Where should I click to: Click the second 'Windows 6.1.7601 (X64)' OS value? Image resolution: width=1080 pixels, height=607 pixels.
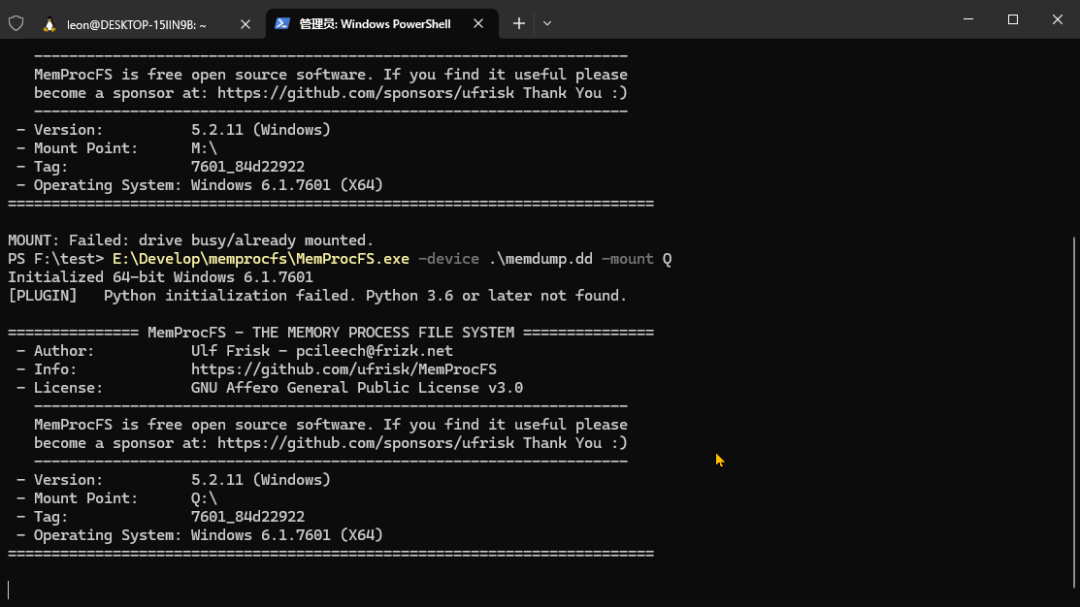287,535
